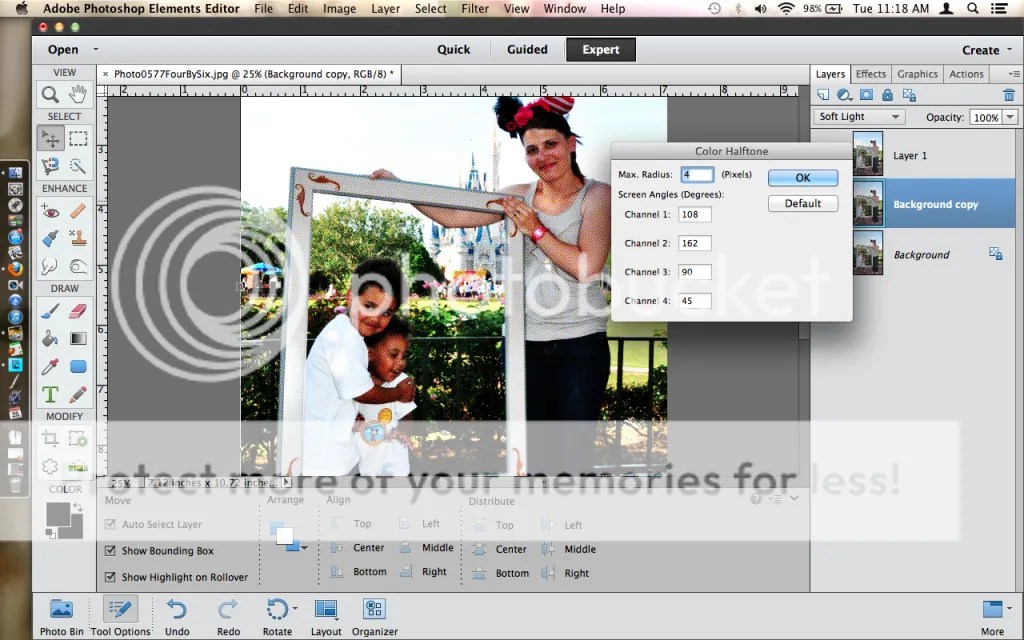Click the Undo button
This screenshot has width=1024, height=640.
(x=177, y=616)
